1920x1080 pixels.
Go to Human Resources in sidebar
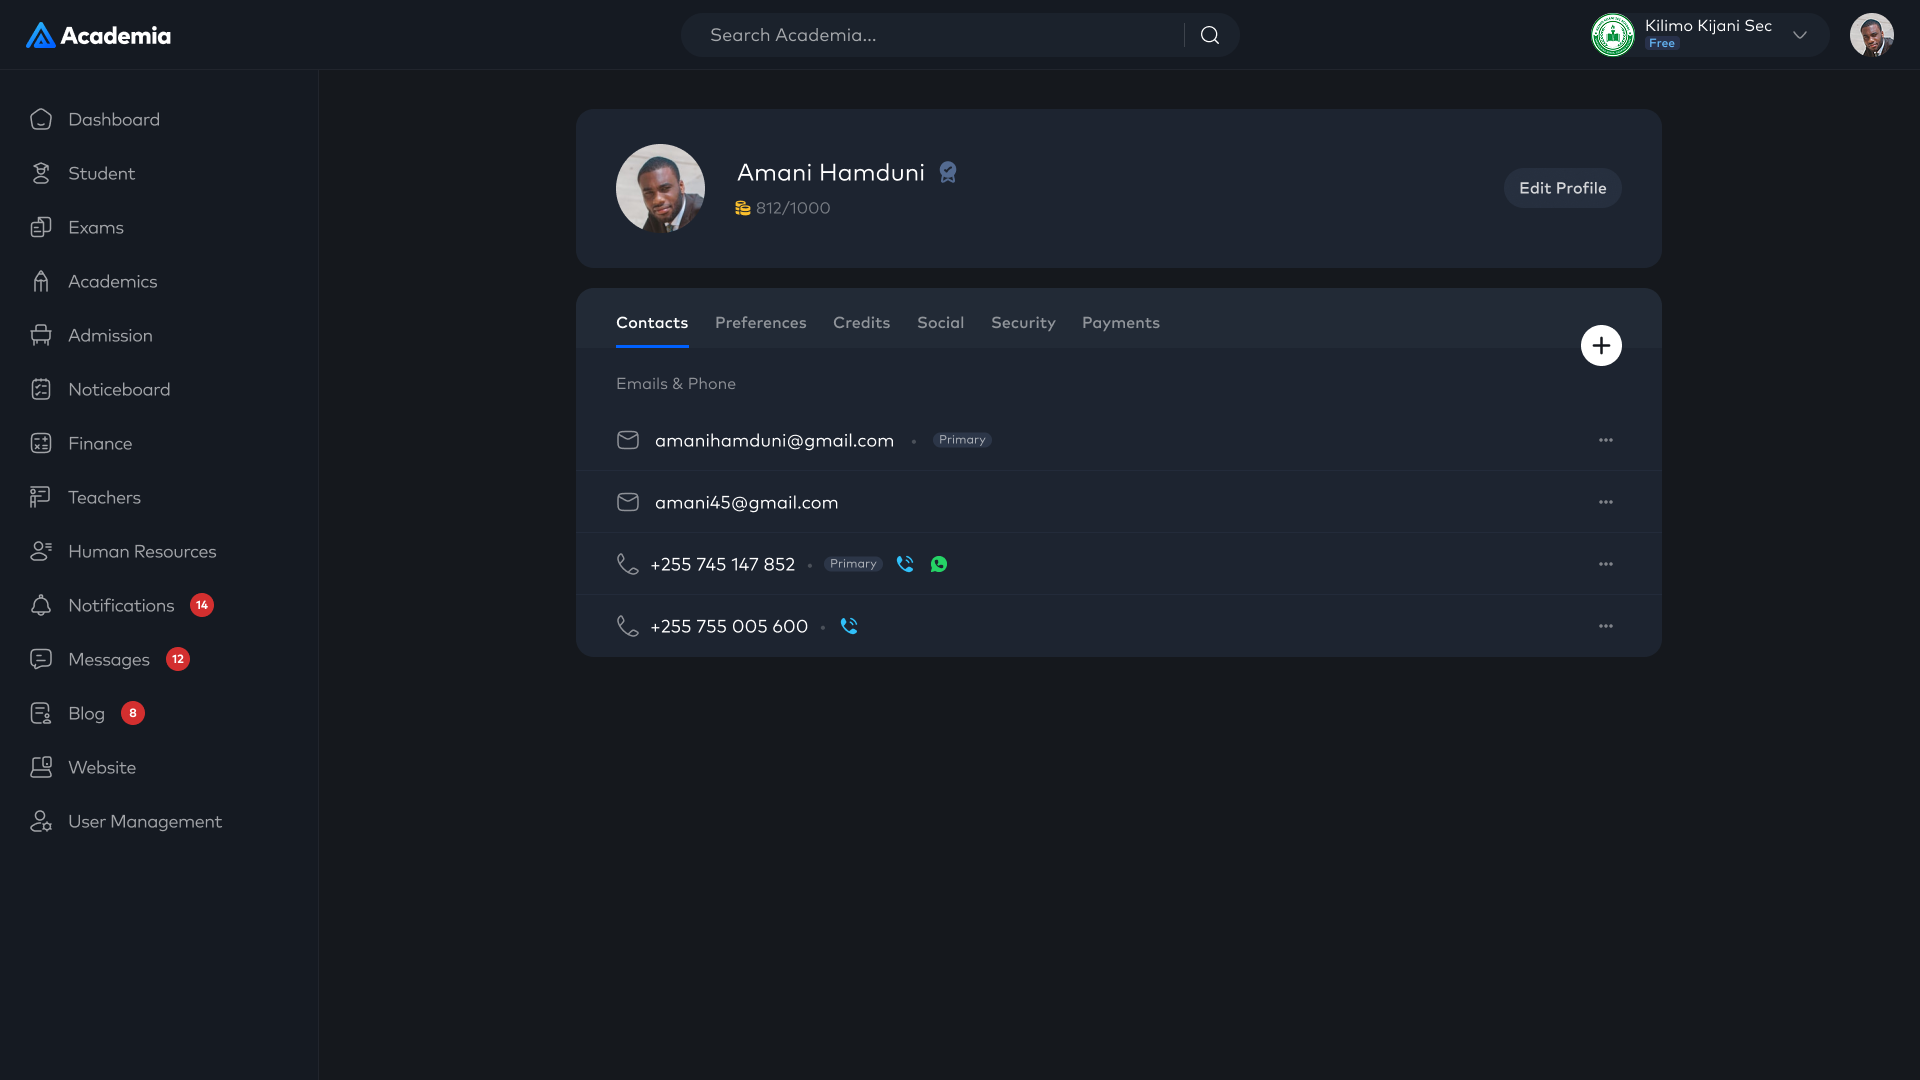141,551
